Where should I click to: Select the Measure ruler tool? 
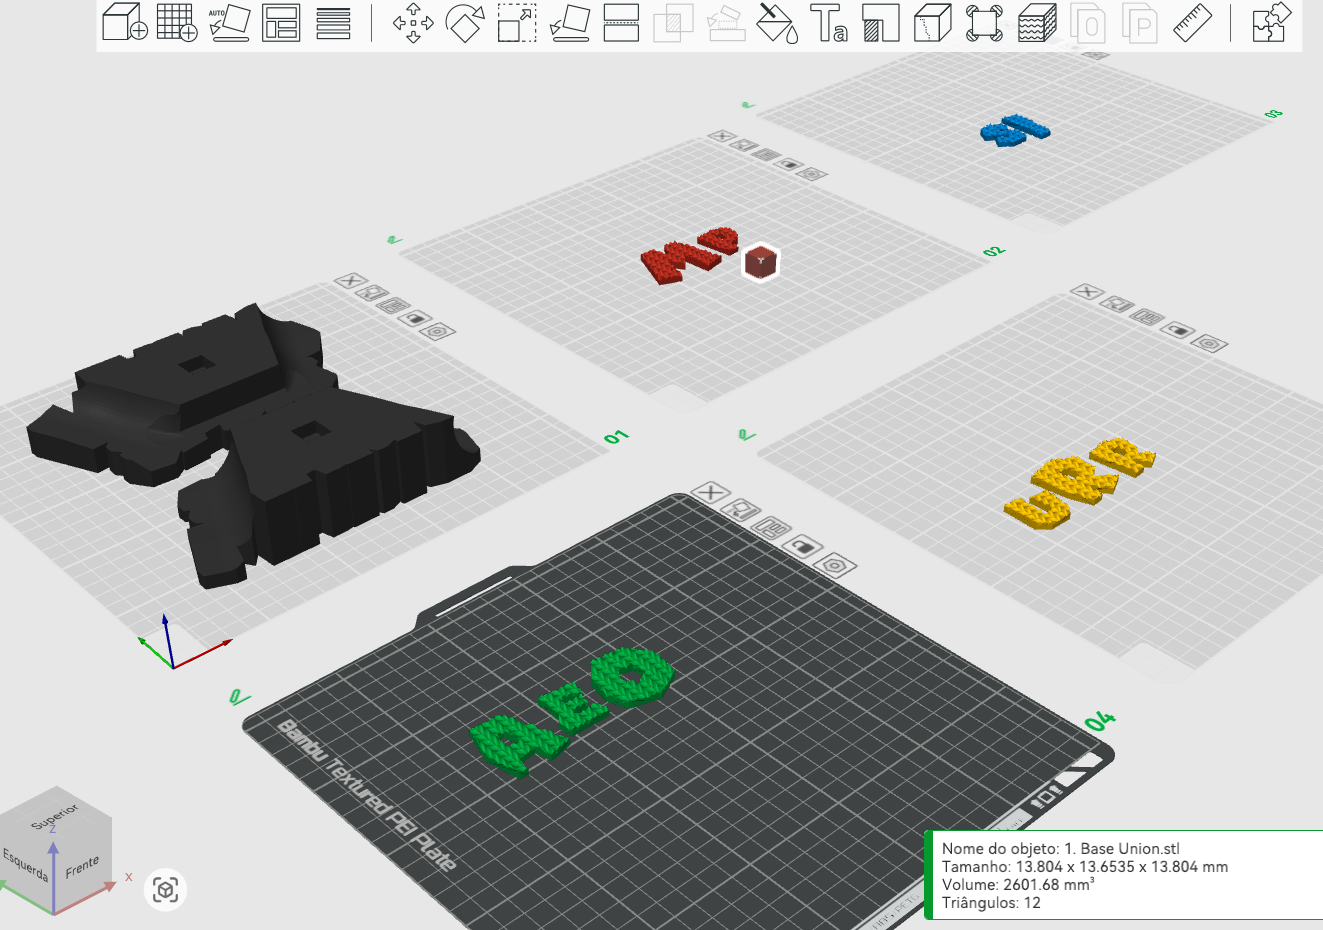click(x=1192, y=22)
